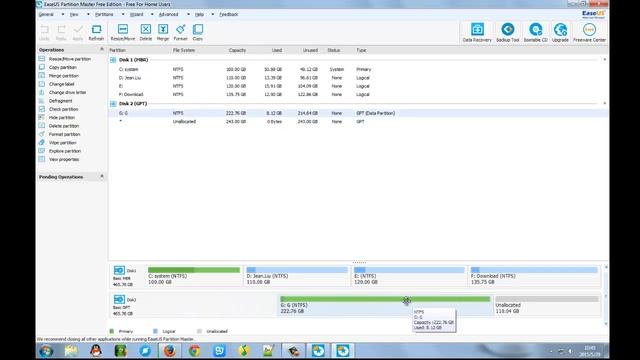Select E: (NTFS) block in disk map
The height and width of the screenshot is (360, 640).
pyautogui.click(x=409, y=276)
